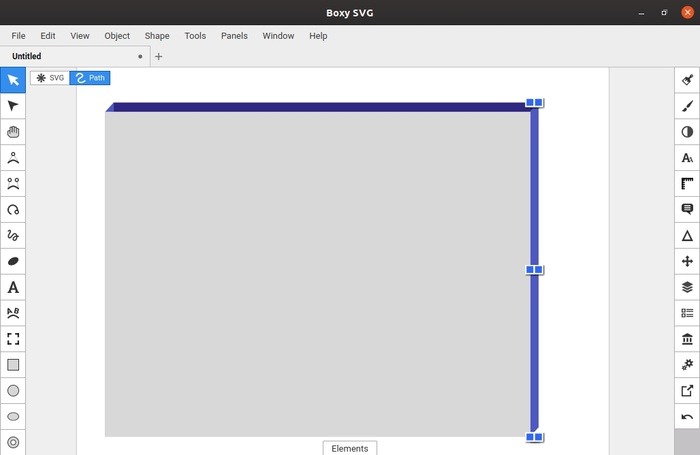This screenshot has height=455, width=700.
Task: Select the Text on path tool
Action: coord(13,313)
